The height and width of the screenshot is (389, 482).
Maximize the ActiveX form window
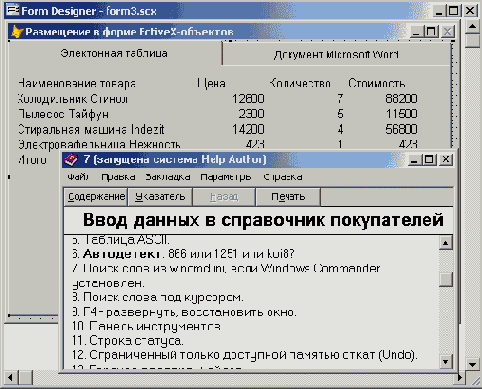[431, 32]
